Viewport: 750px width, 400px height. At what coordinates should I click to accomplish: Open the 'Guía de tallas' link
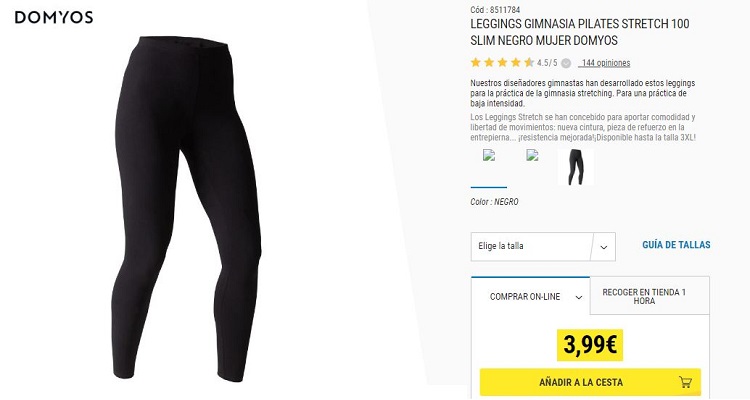click(676, 244)
